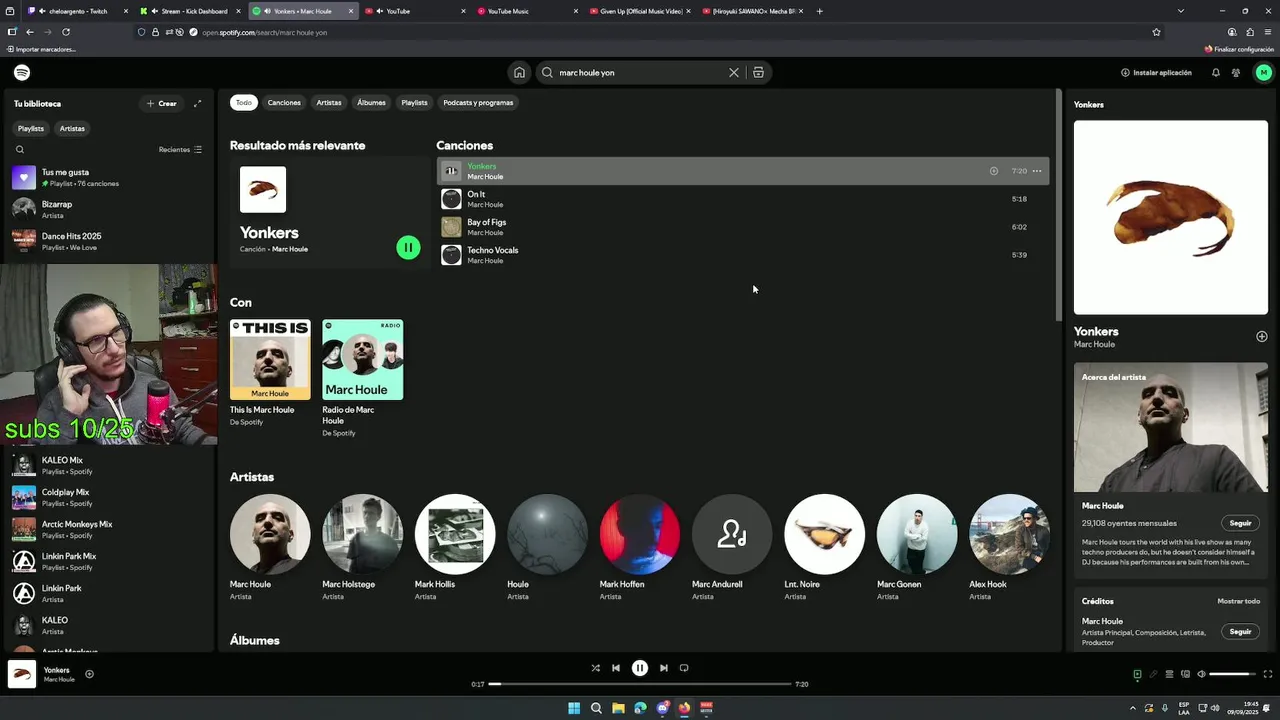Viewport: 1280px width, 720px height.
Task: Skip to the next track
Action: point(663,668)
